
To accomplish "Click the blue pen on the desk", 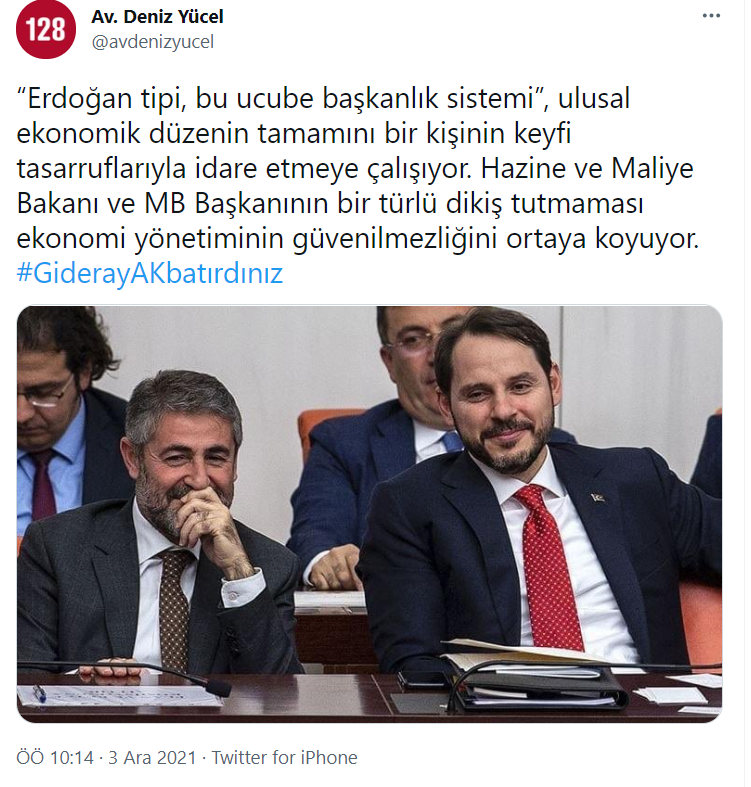I will [40, 693].
